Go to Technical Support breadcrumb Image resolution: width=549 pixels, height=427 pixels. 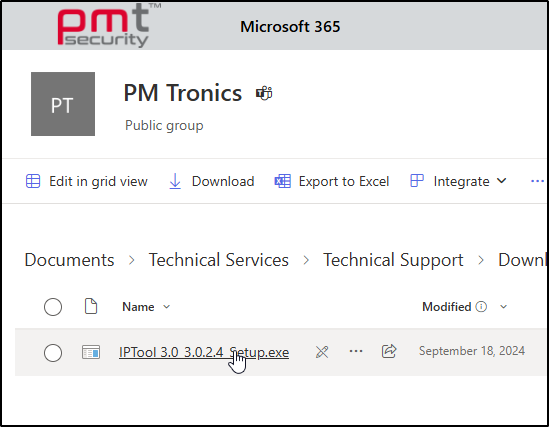393,260
